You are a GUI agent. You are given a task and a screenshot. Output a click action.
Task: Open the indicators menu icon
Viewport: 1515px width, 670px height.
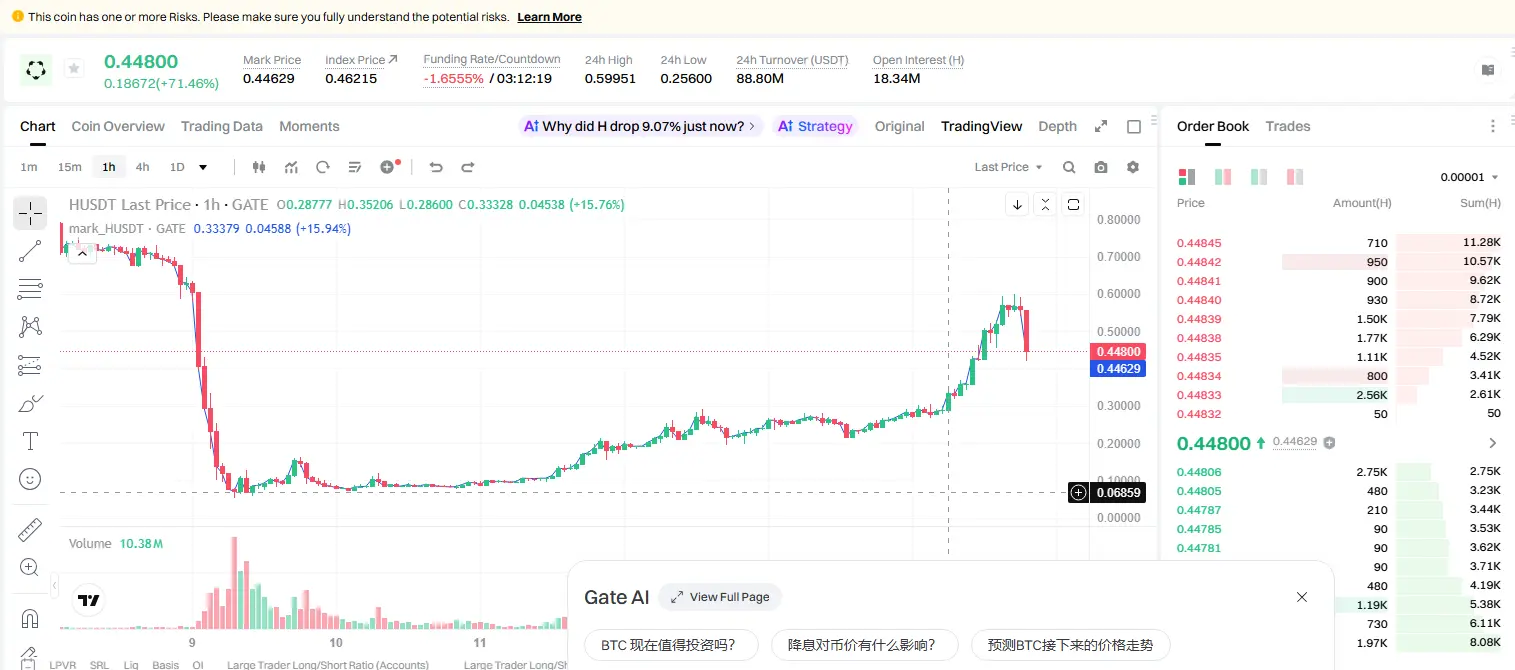291,167
